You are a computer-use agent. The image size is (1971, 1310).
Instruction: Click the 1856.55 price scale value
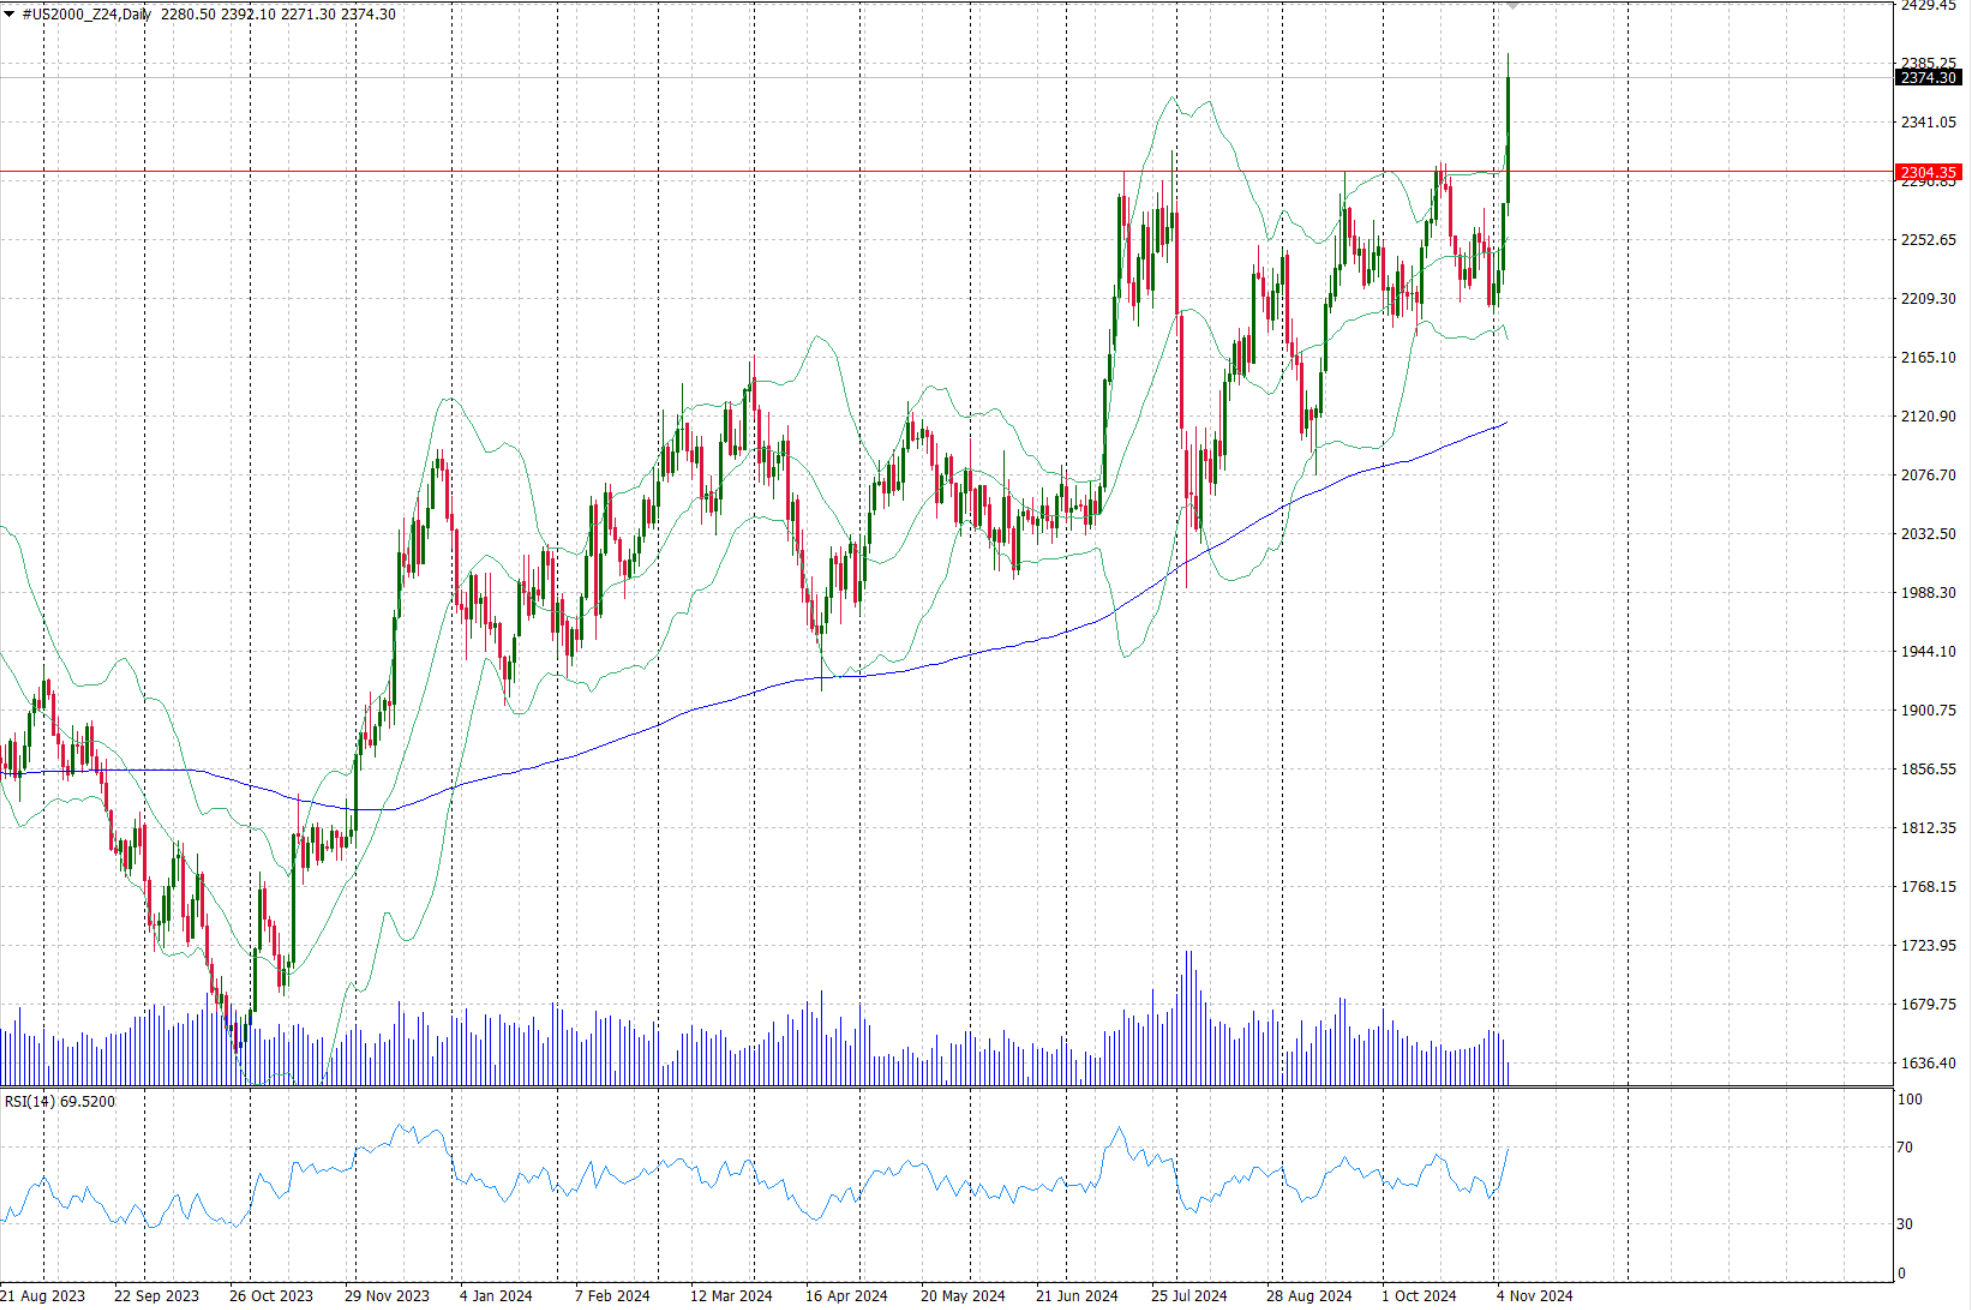click(1928, 769)
